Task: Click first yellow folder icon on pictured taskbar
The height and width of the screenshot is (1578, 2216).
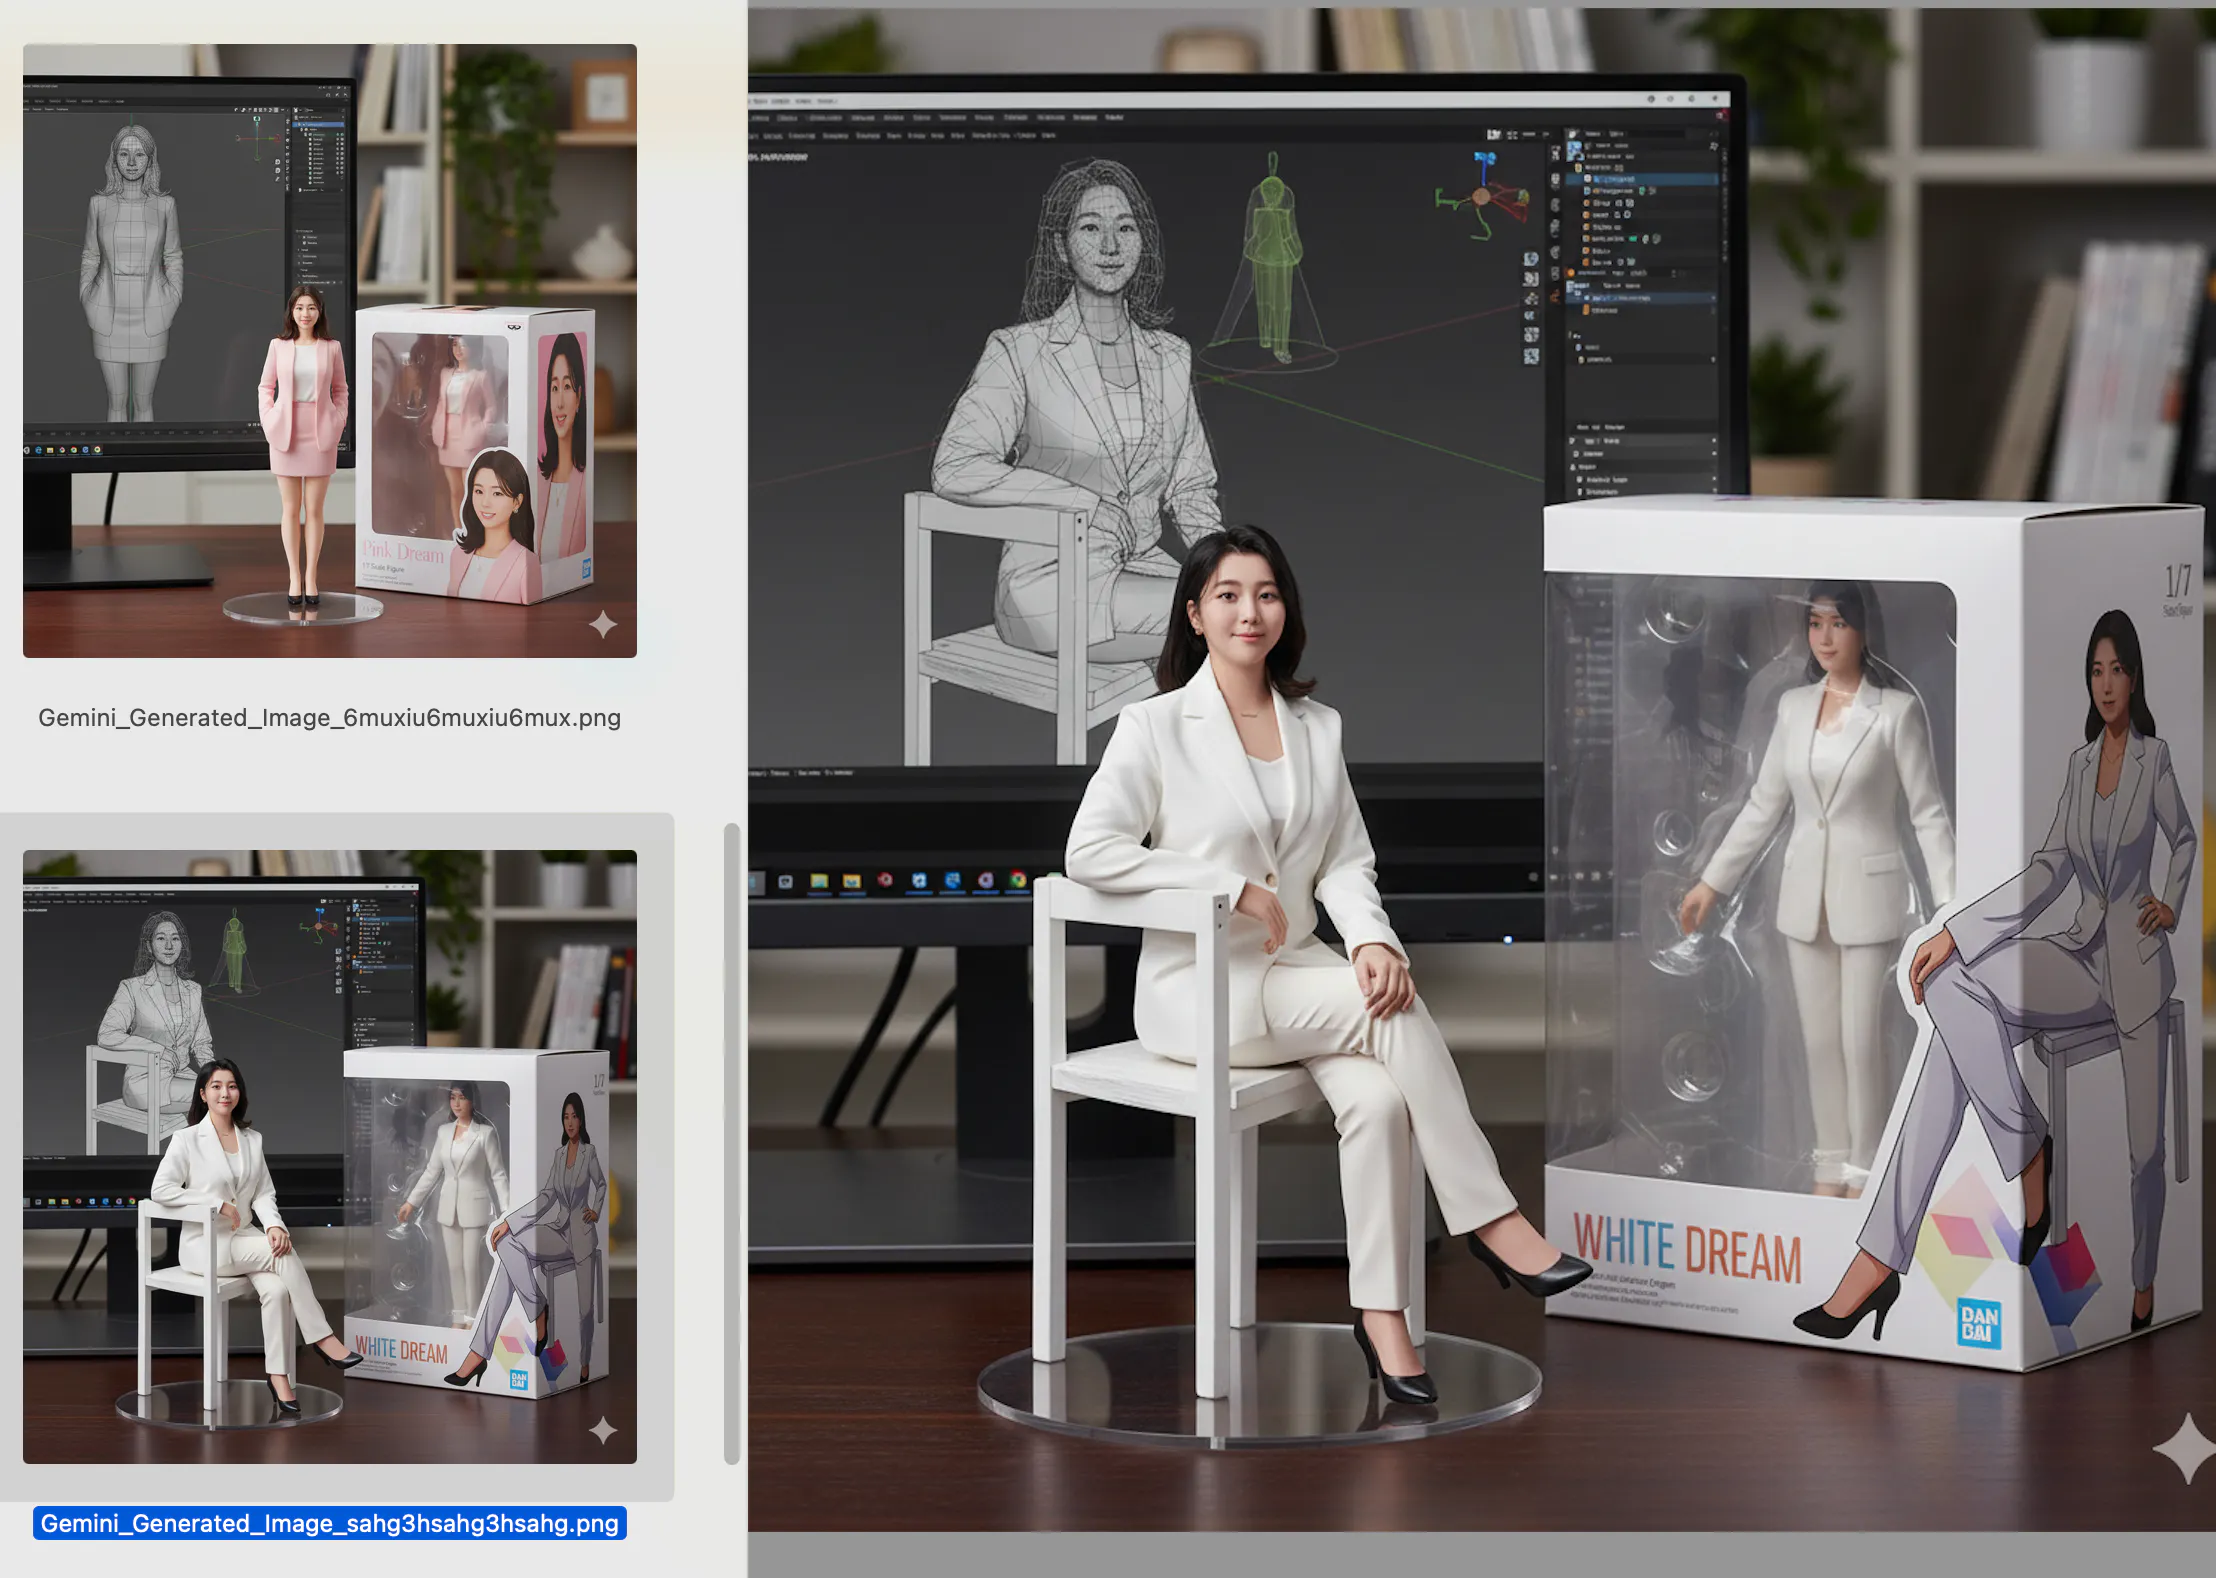Action: (819, 881)
